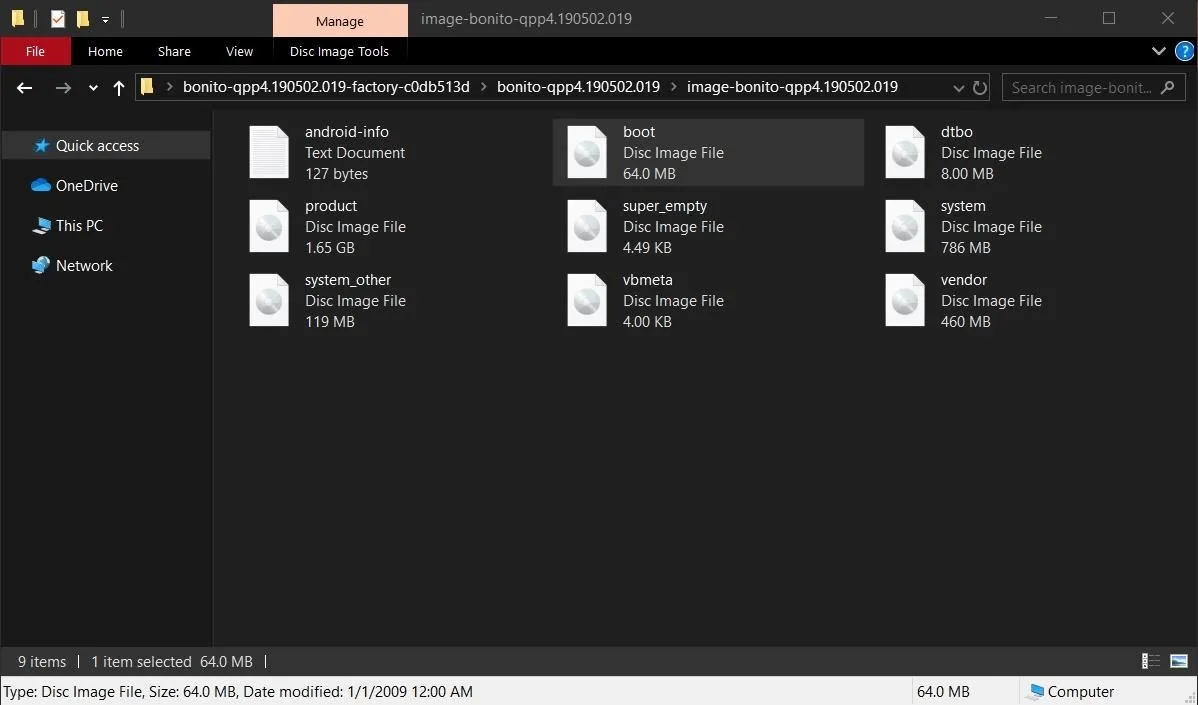The height and width of the screenshot is (705, 1198).
Task: Open the Customize Quick Access Toolbar dropdown
Action: pos(105,19)
